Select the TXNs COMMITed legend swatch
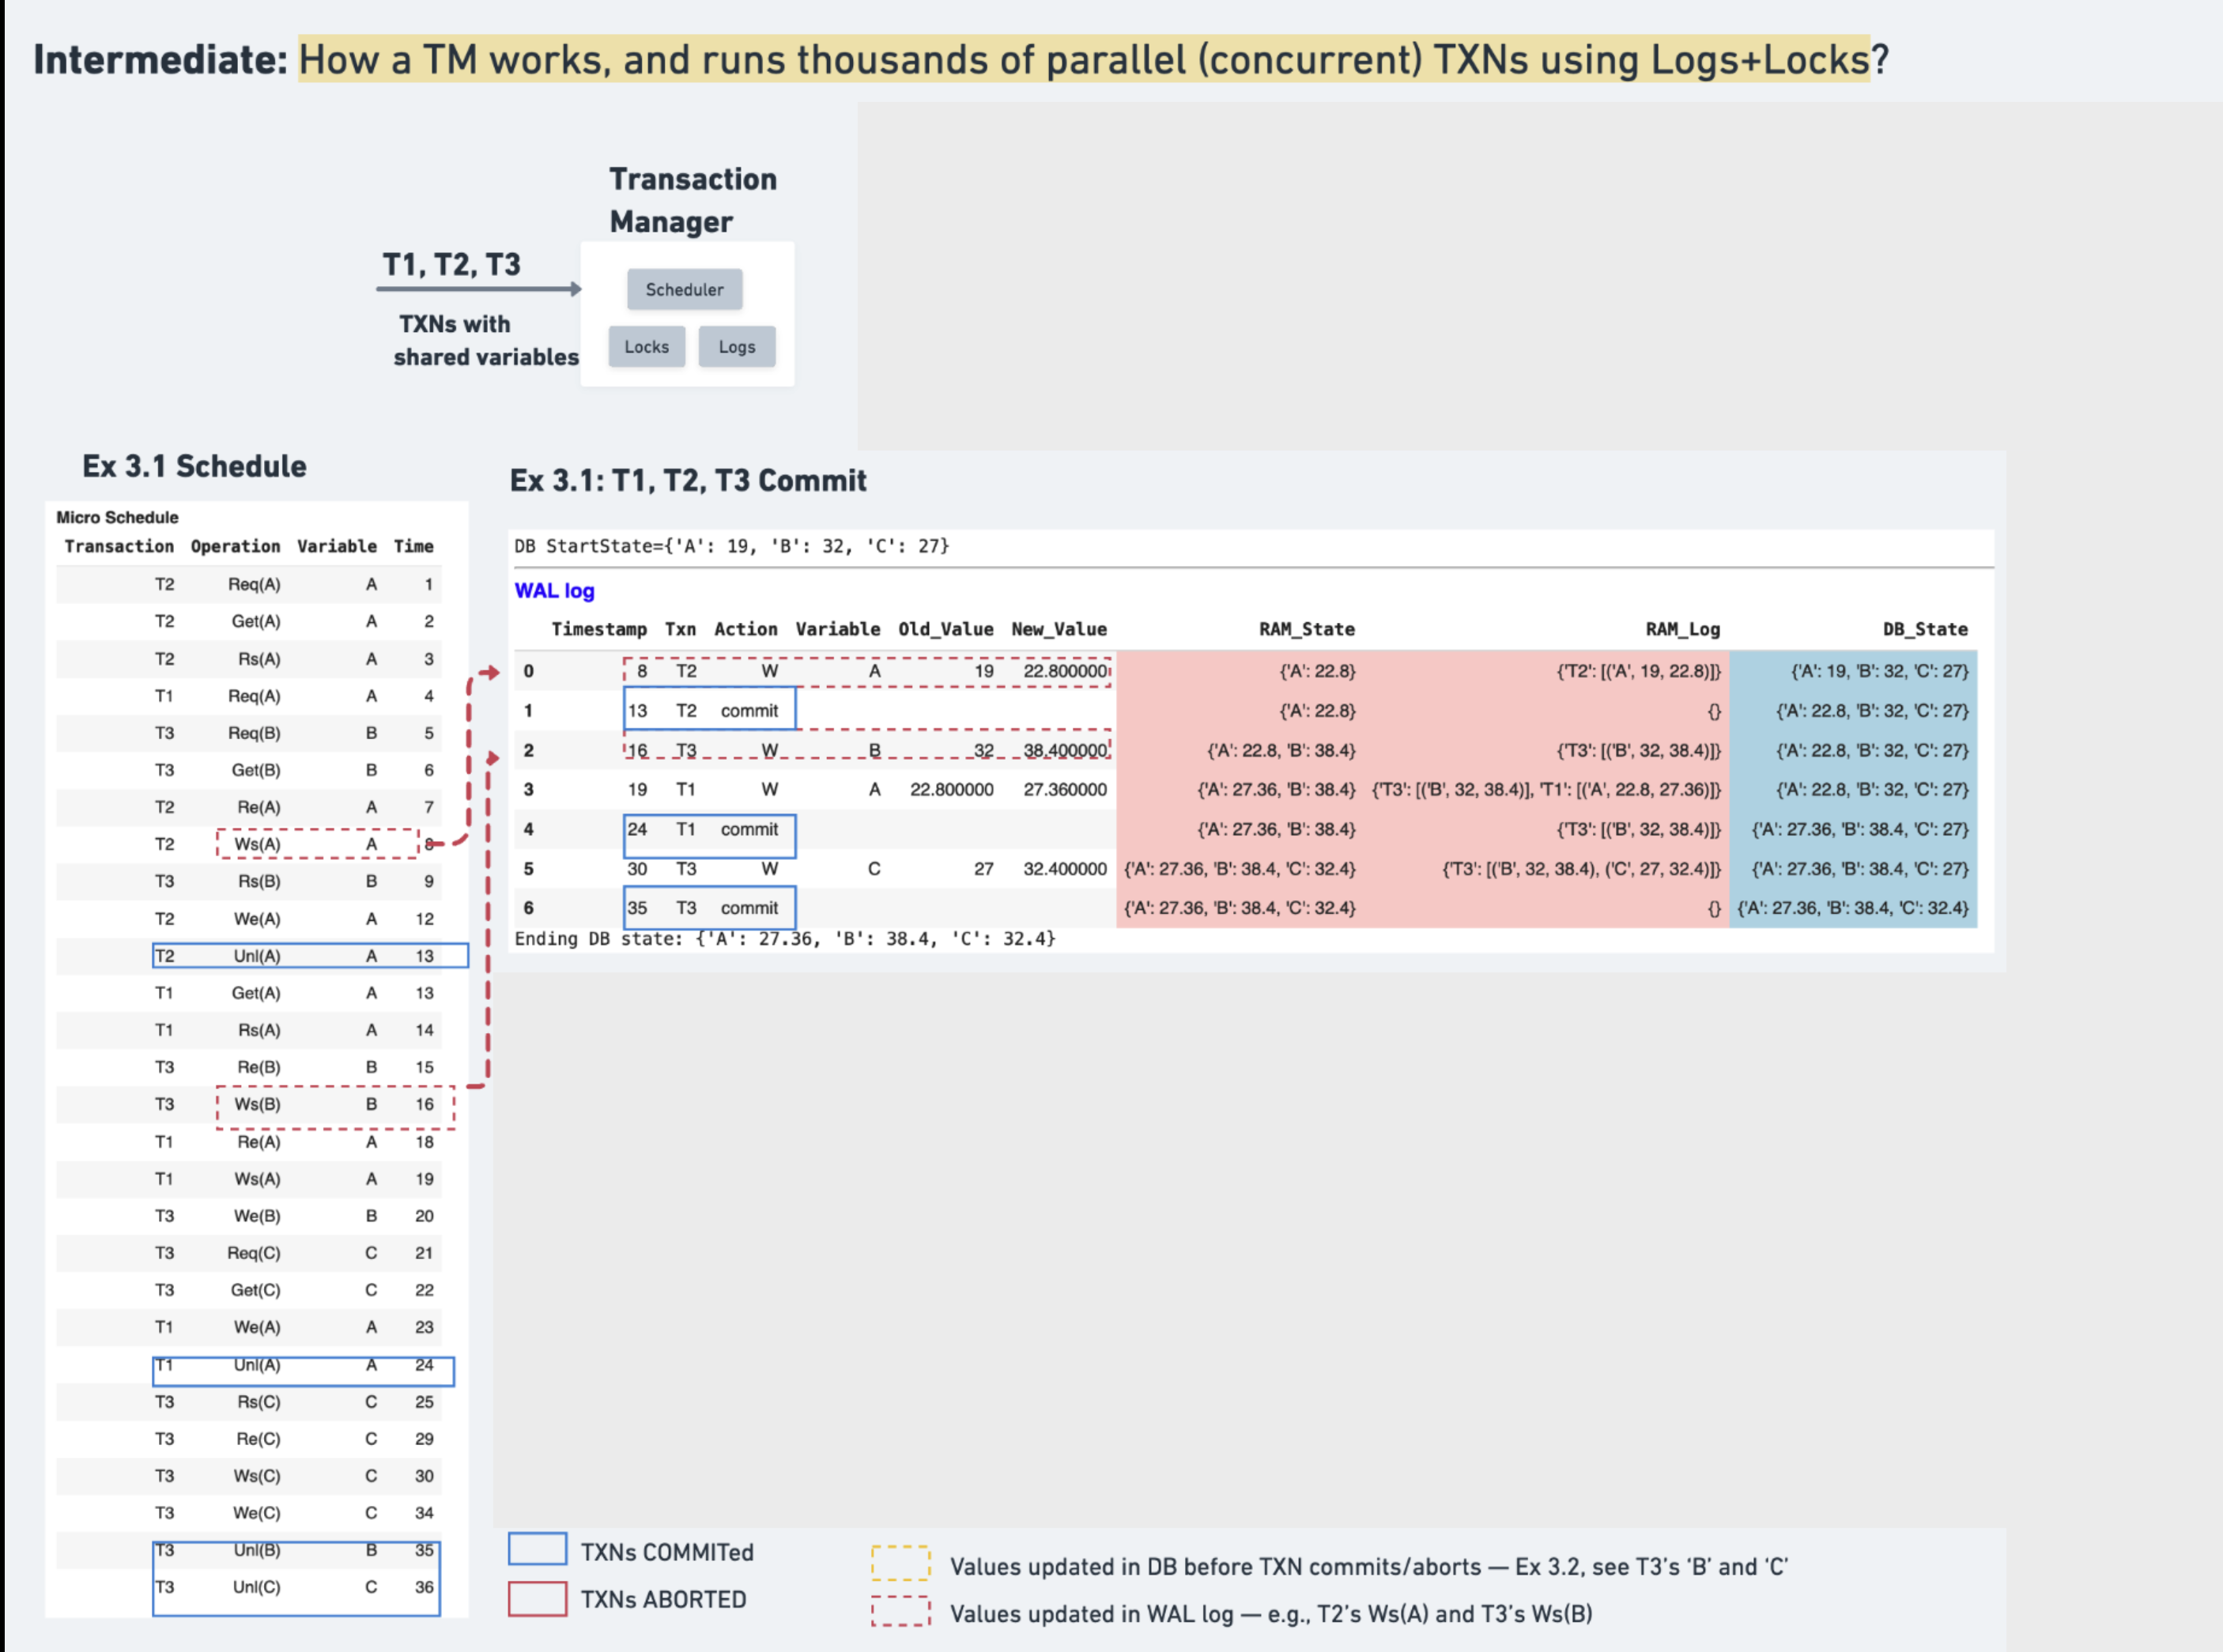This screenshot has width=2223, height=1652. 538,1549
